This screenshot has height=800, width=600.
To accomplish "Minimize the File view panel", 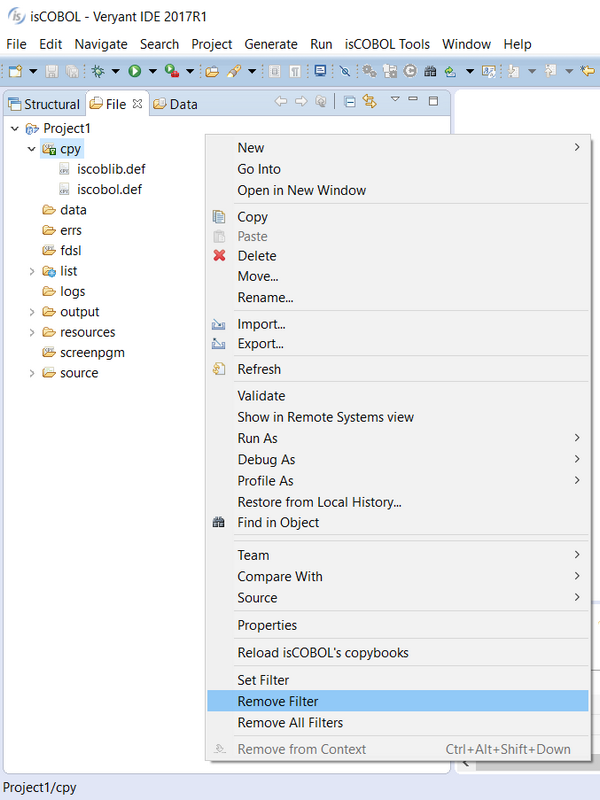I will [x=415, y=101].
